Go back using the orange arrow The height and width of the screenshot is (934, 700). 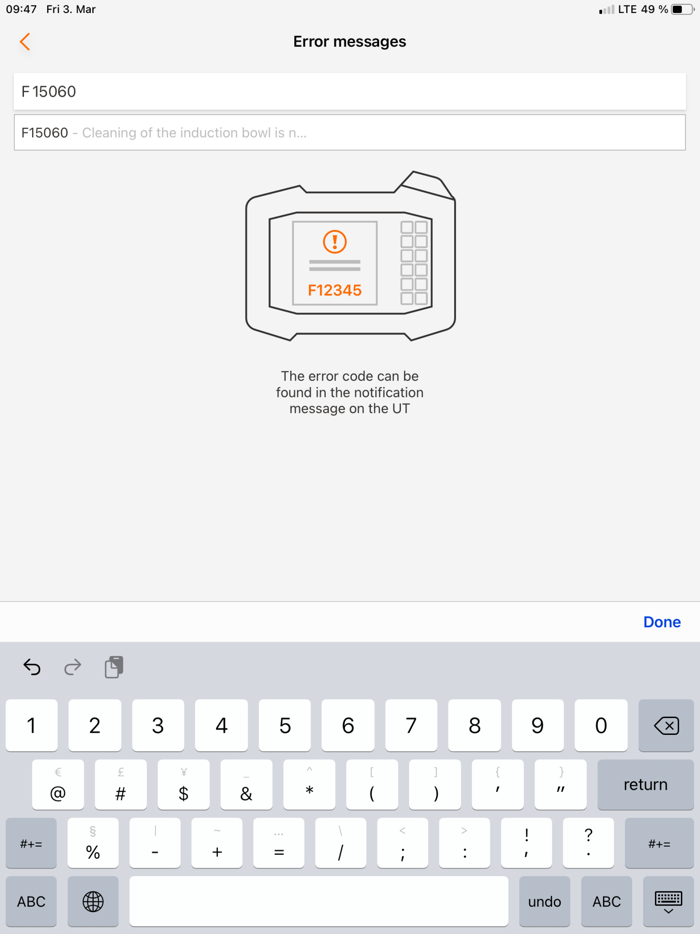(24, 42)
